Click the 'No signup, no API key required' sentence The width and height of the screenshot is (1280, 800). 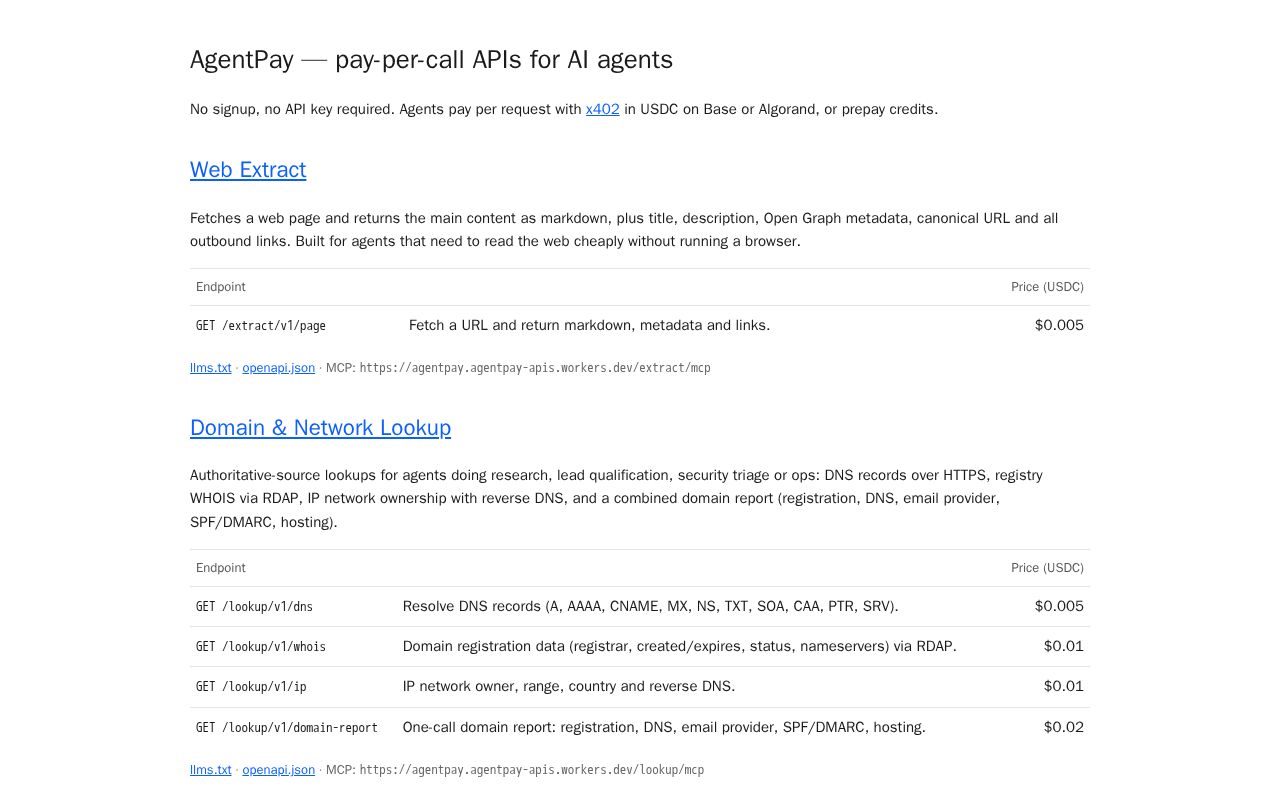point(564,109)
